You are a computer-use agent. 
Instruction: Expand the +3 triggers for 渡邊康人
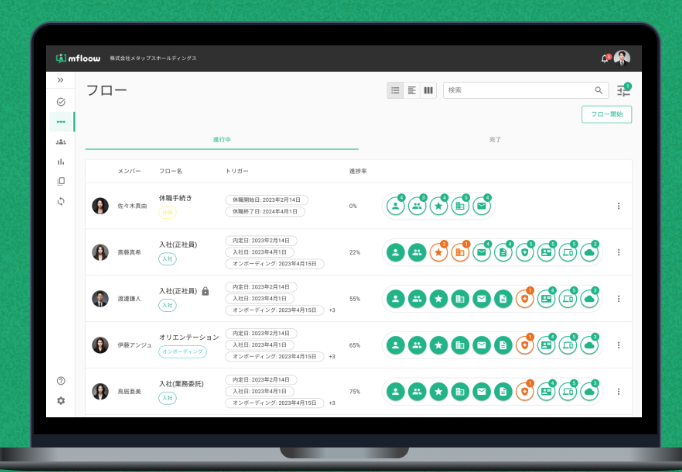pos(332,310)
